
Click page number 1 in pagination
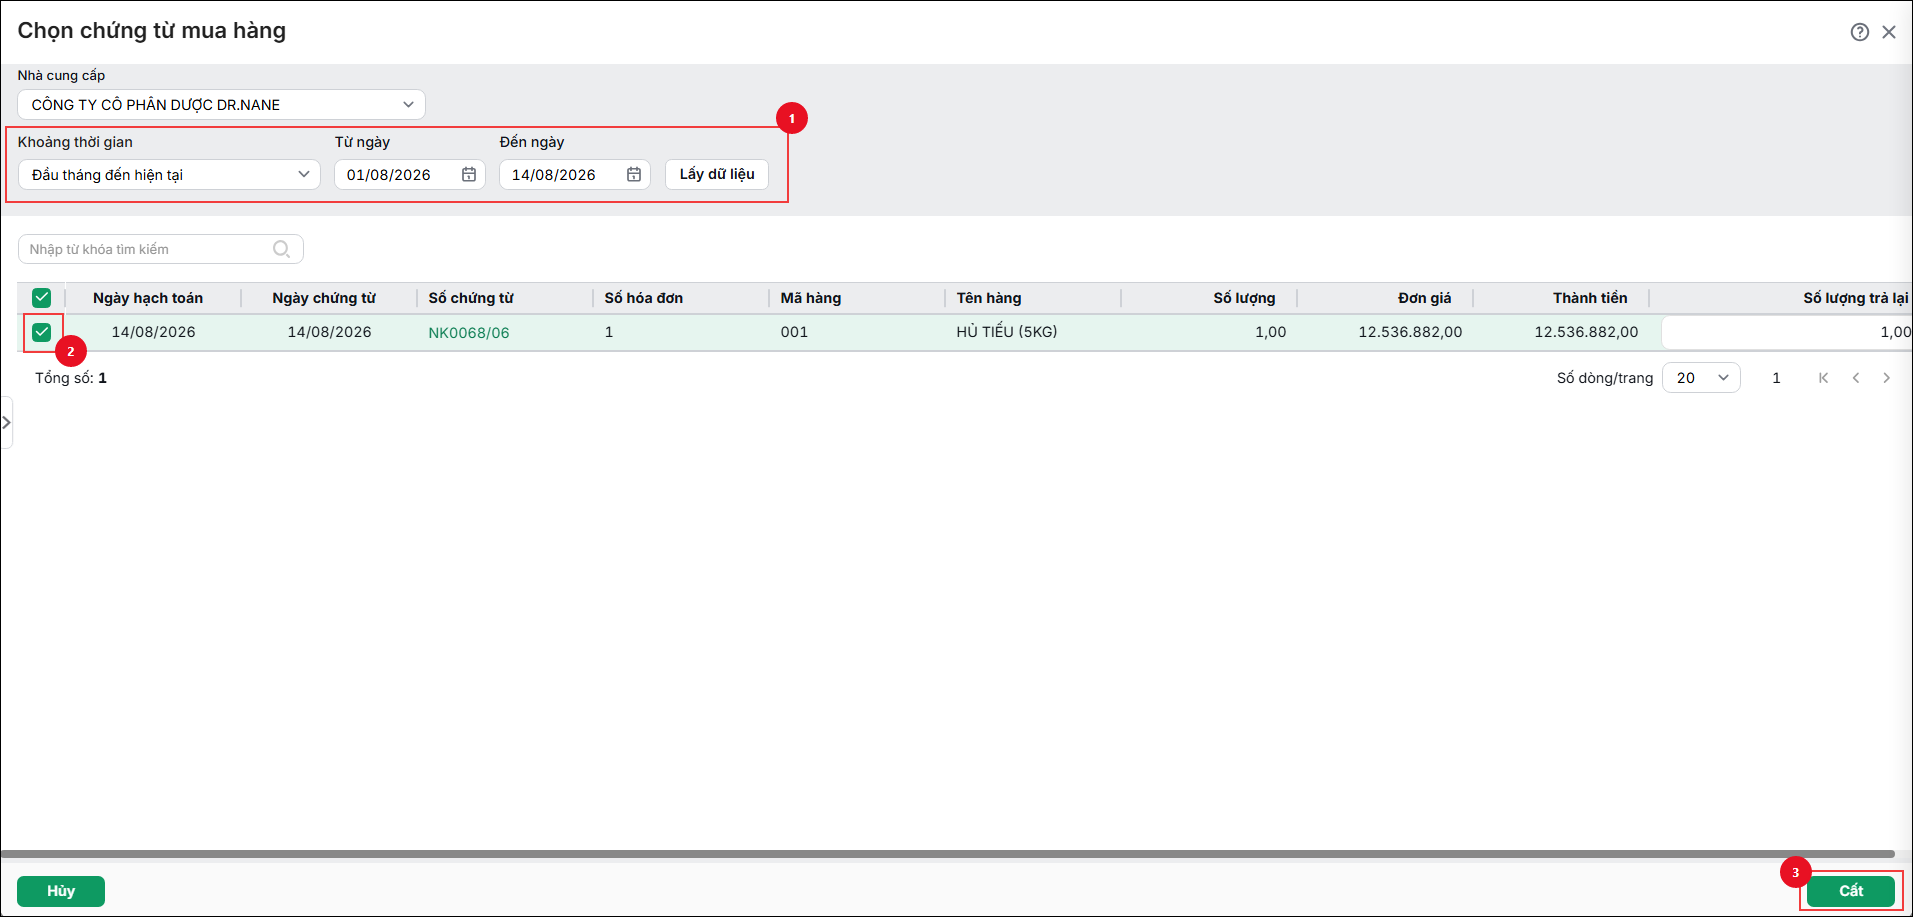[1776, 378]
